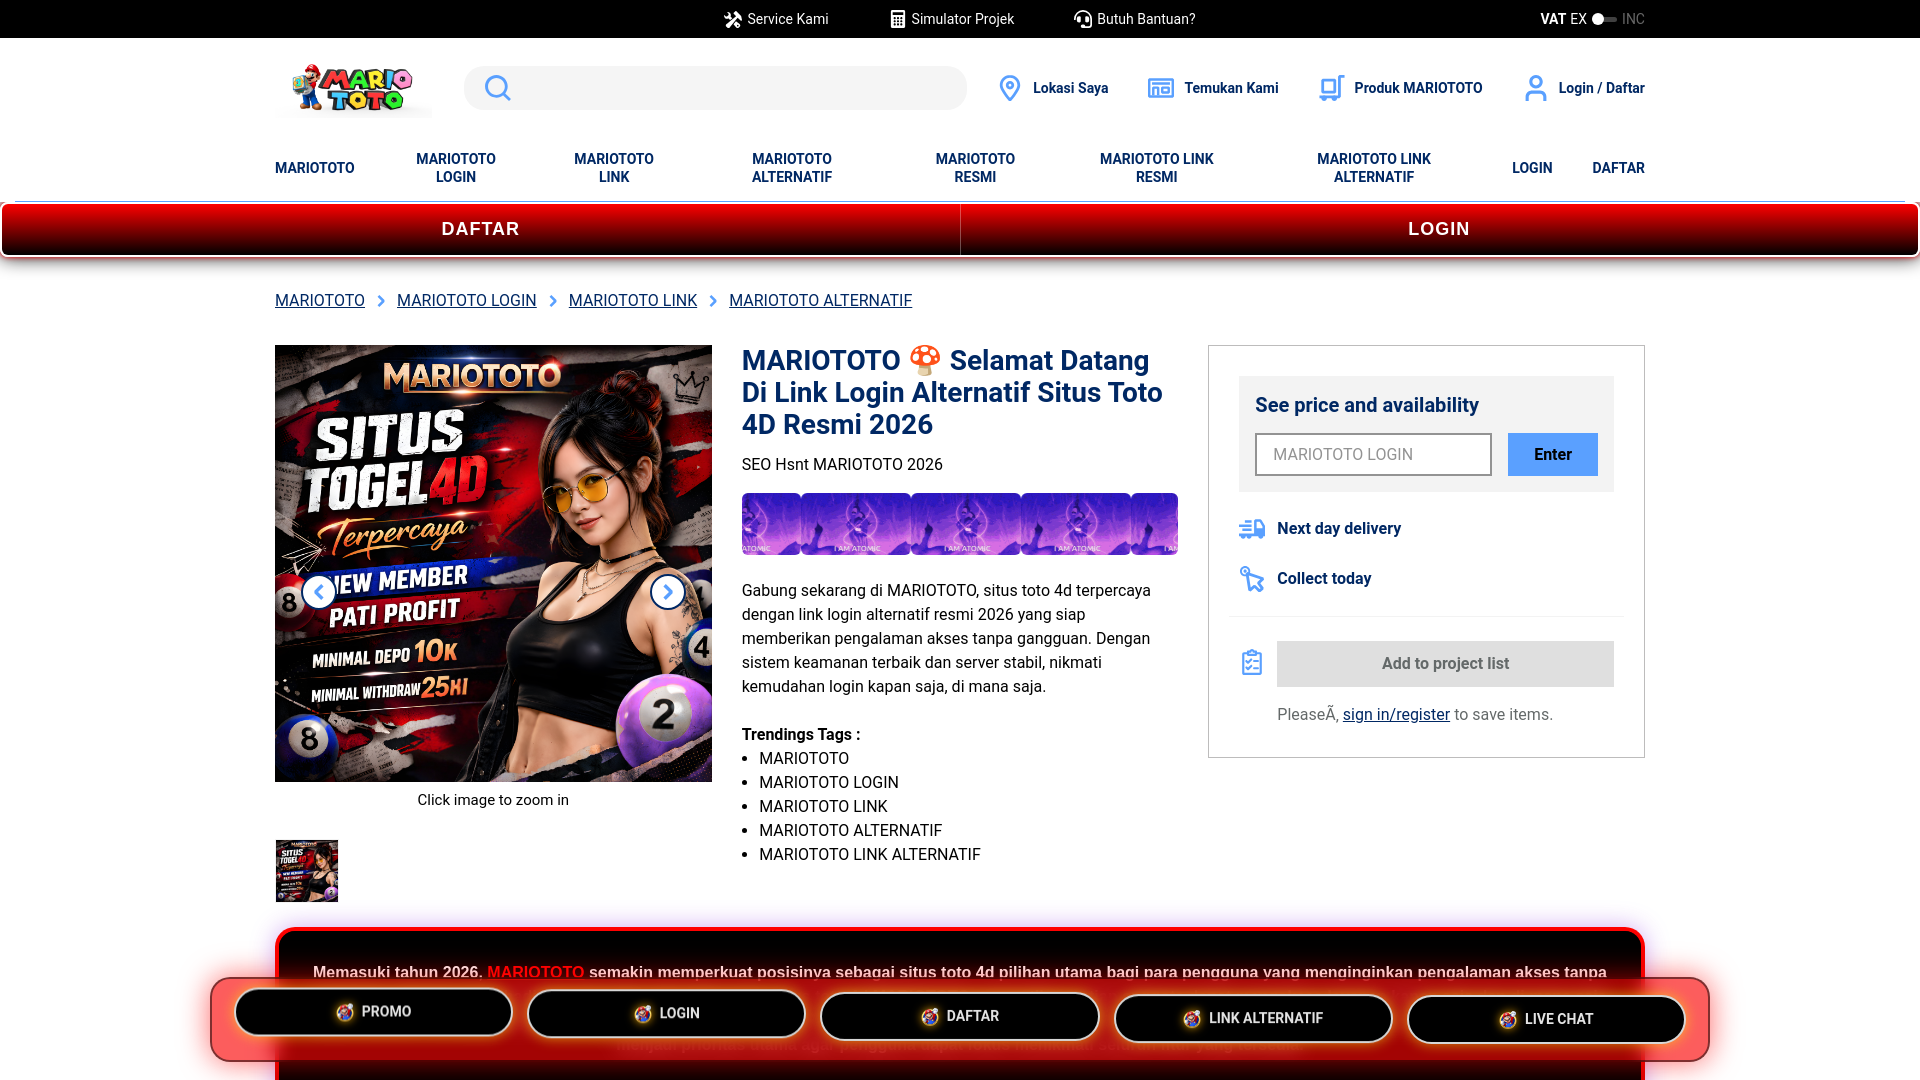Click red MARIOTOTO link in article
Screen dimensions: 1920x1080
(536, 972)
